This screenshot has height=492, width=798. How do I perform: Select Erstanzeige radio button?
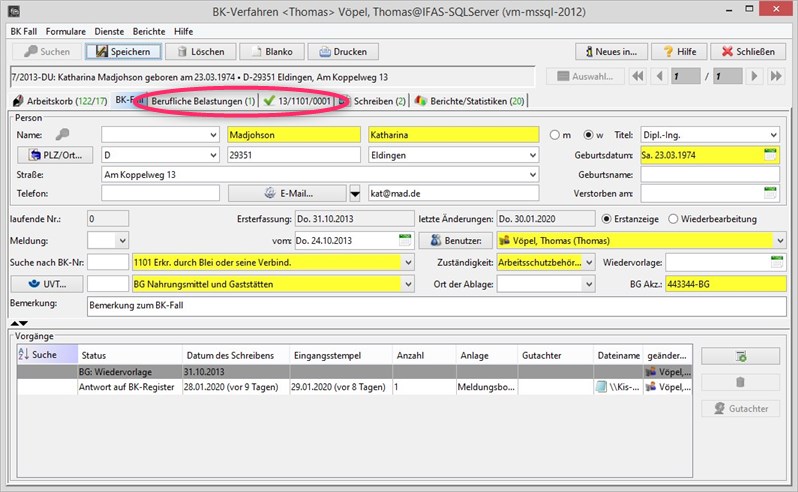click(x=607, y=219)
